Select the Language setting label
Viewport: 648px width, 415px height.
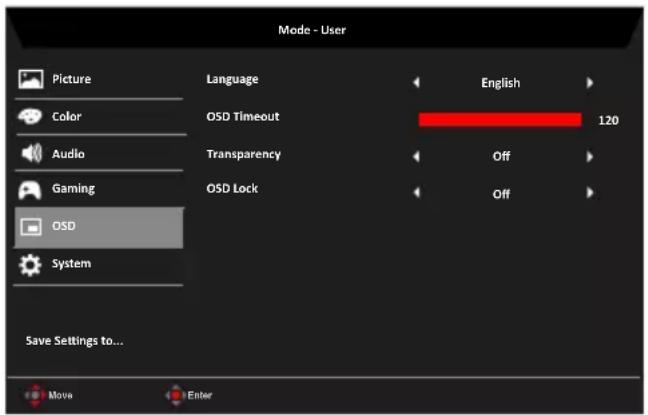click(x=232, y=79)
